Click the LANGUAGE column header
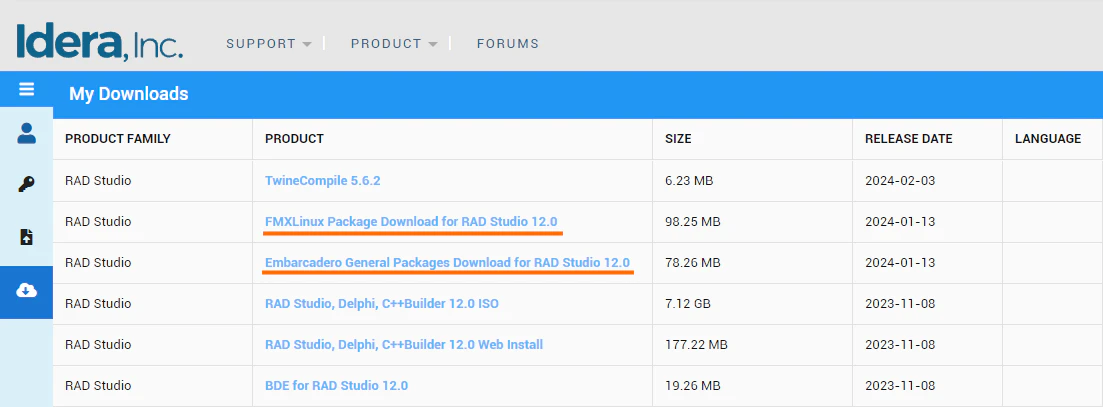Viewport: 1103px width, 407px height. tap(1048, 138)
